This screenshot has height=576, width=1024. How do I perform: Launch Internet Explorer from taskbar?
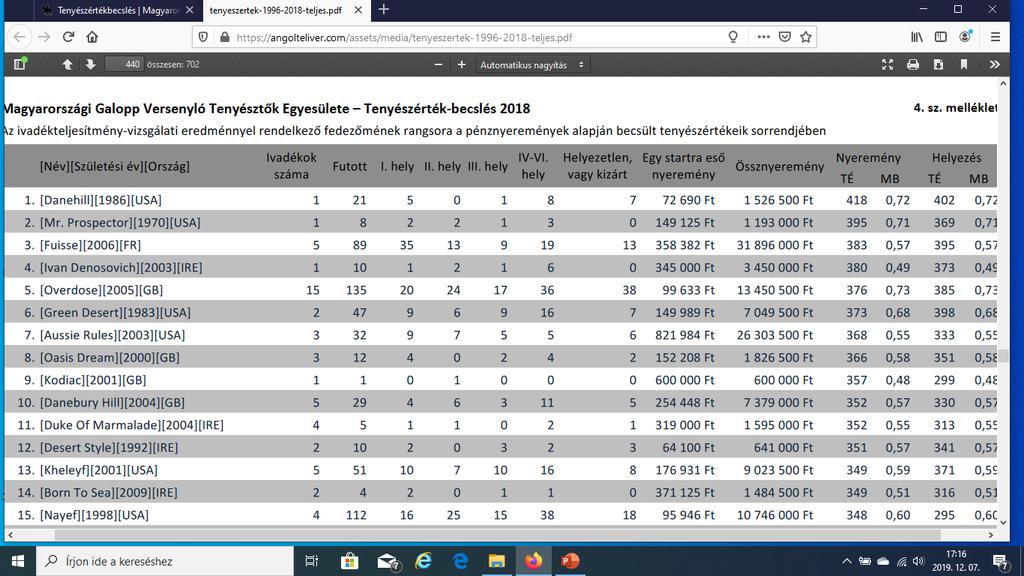424,561
